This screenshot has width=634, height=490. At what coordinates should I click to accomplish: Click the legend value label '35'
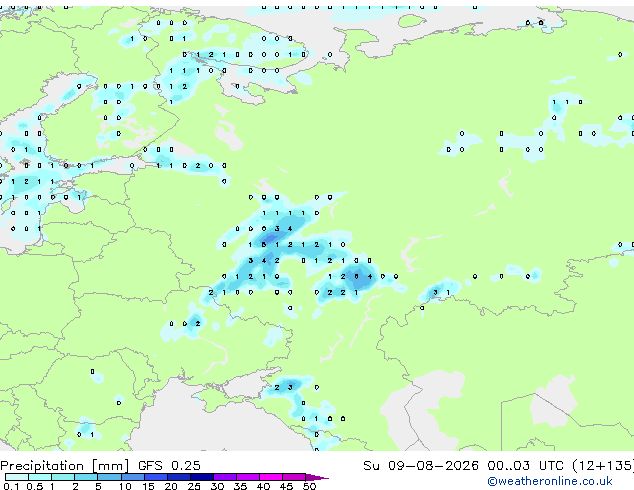click(x=240, y=486)
